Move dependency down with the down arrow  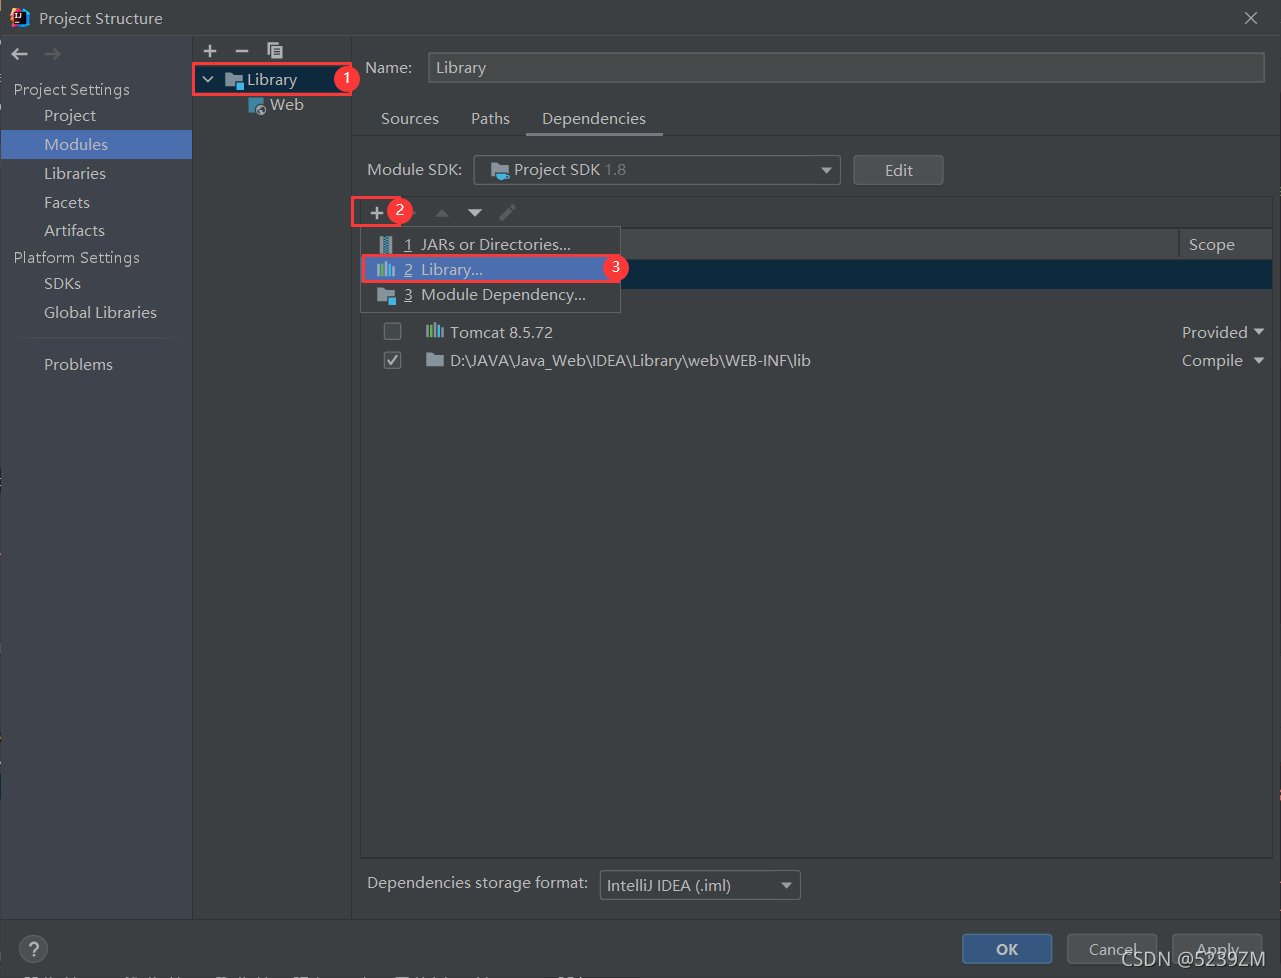tap(475, 213)
